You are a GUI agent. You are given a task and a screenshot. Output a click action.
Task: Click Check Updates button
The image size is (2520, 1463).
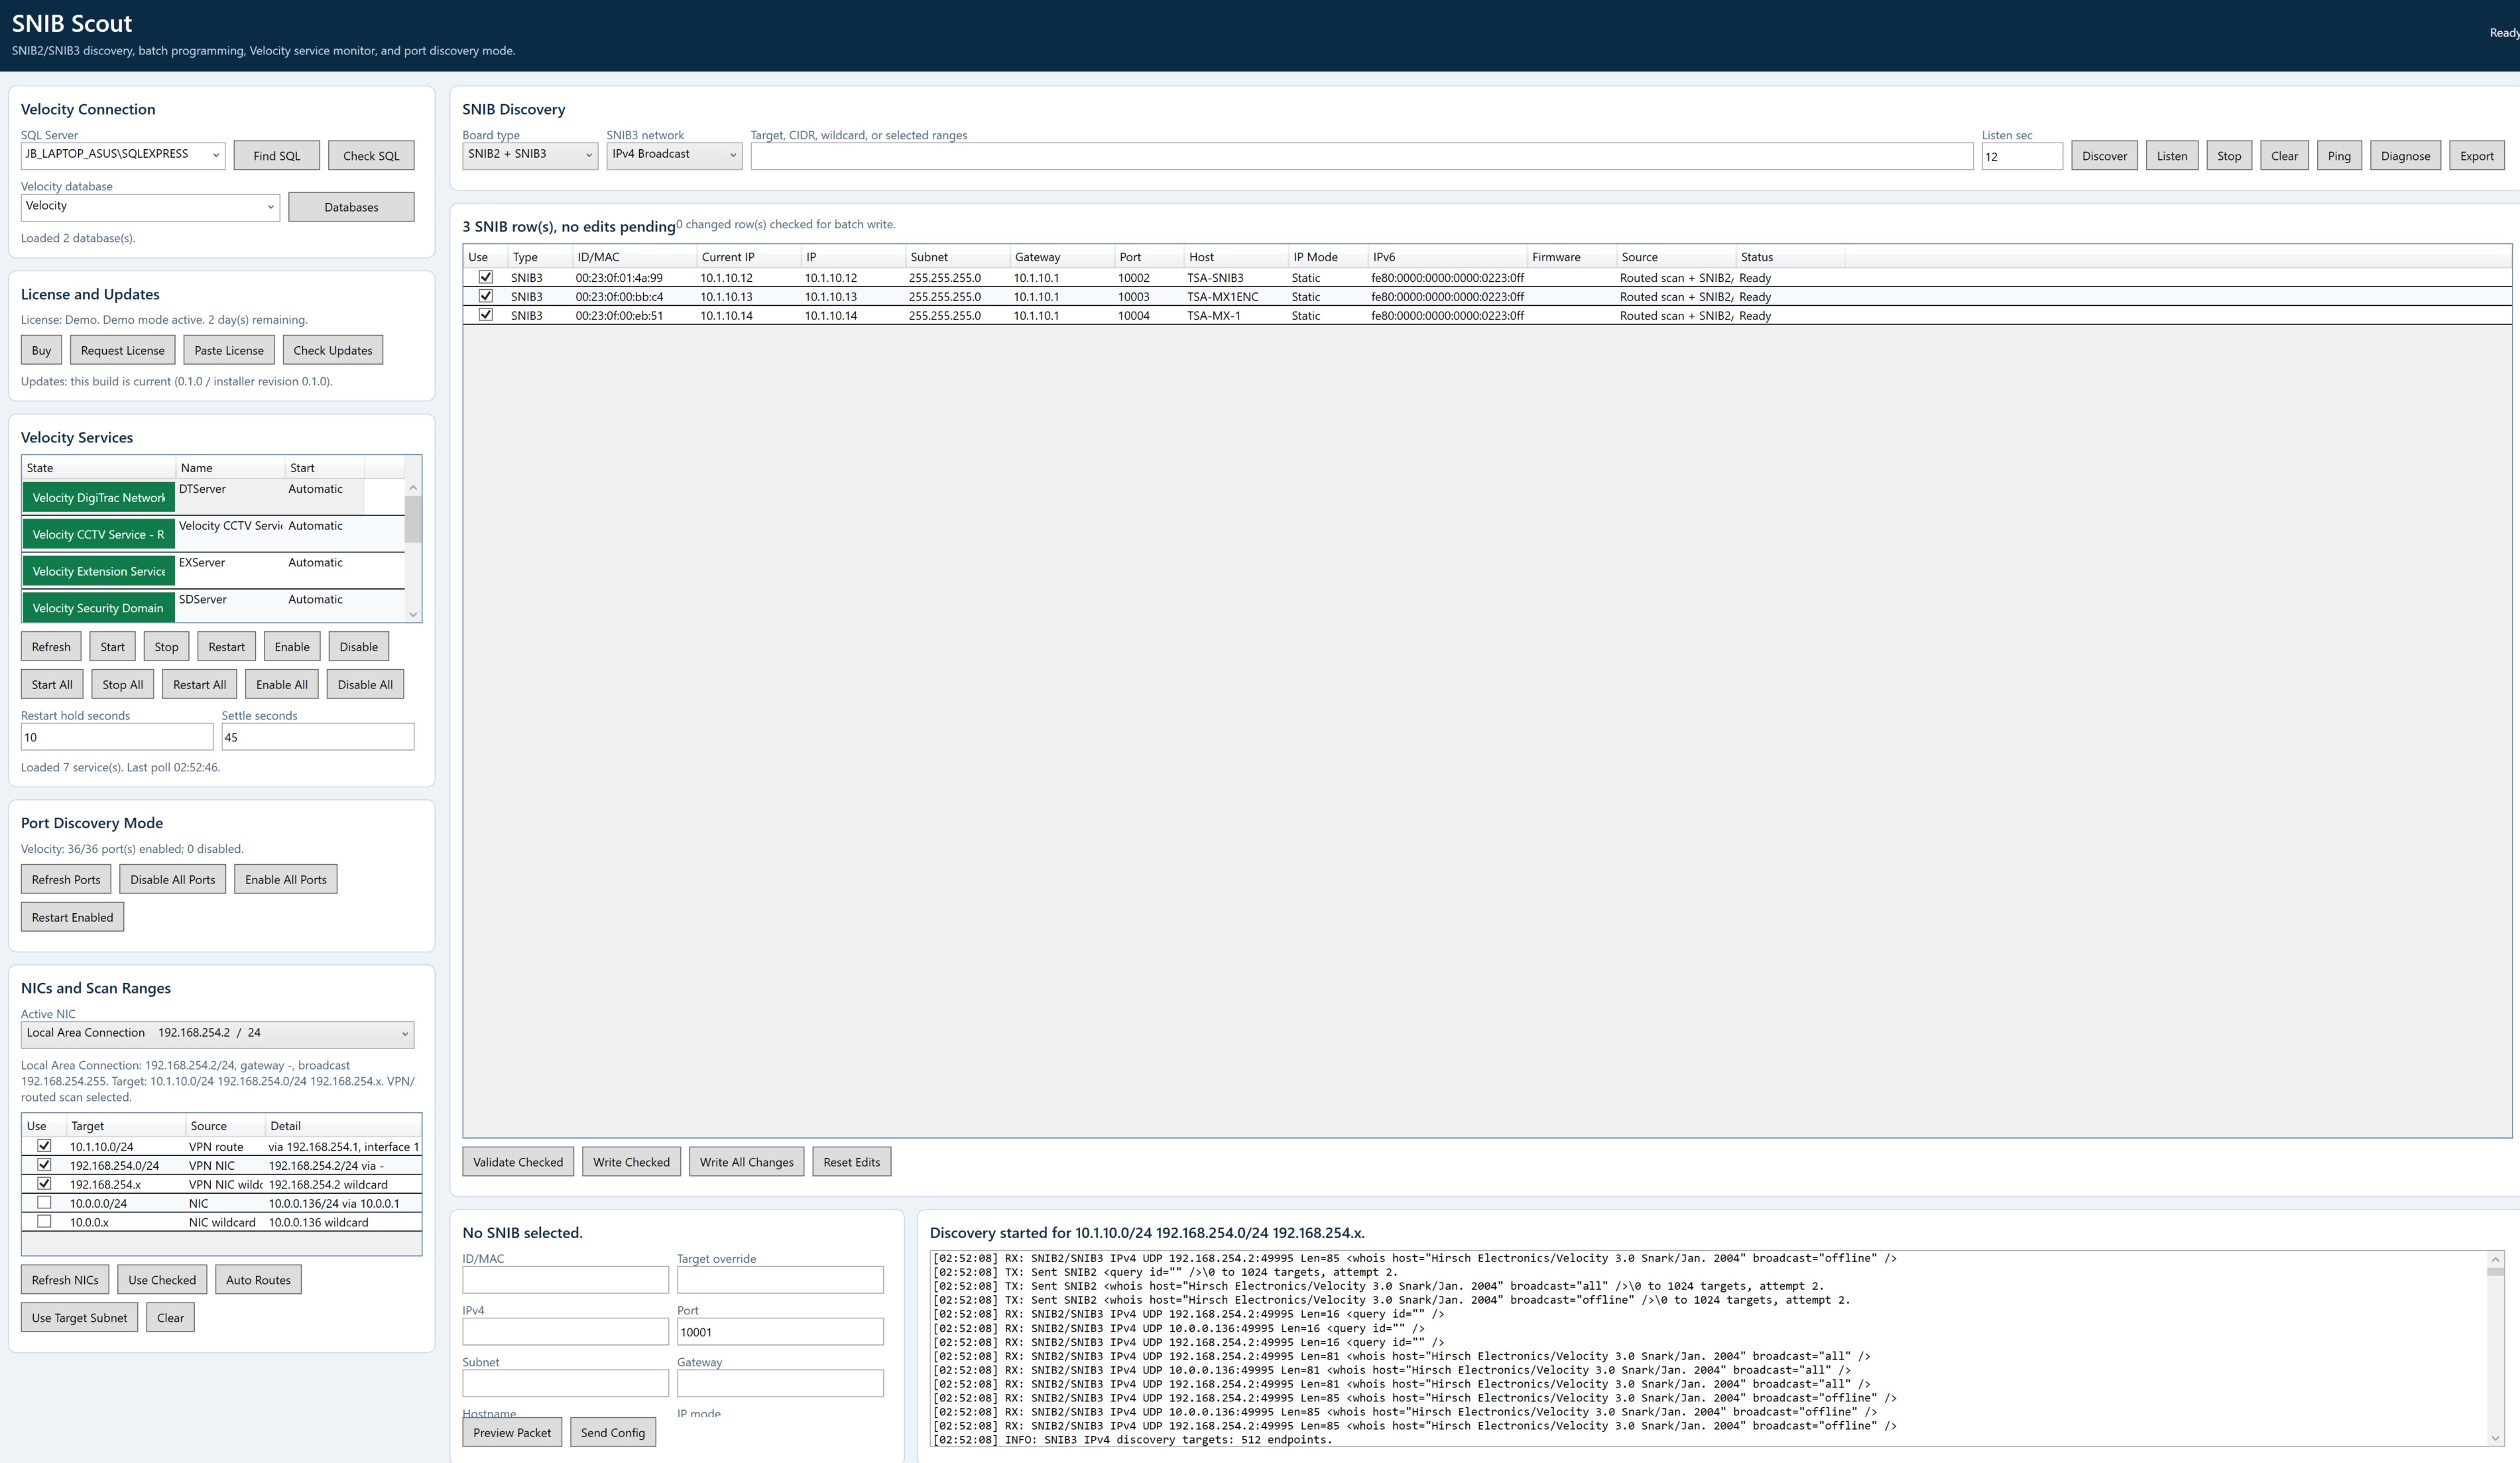pos(333,350)
